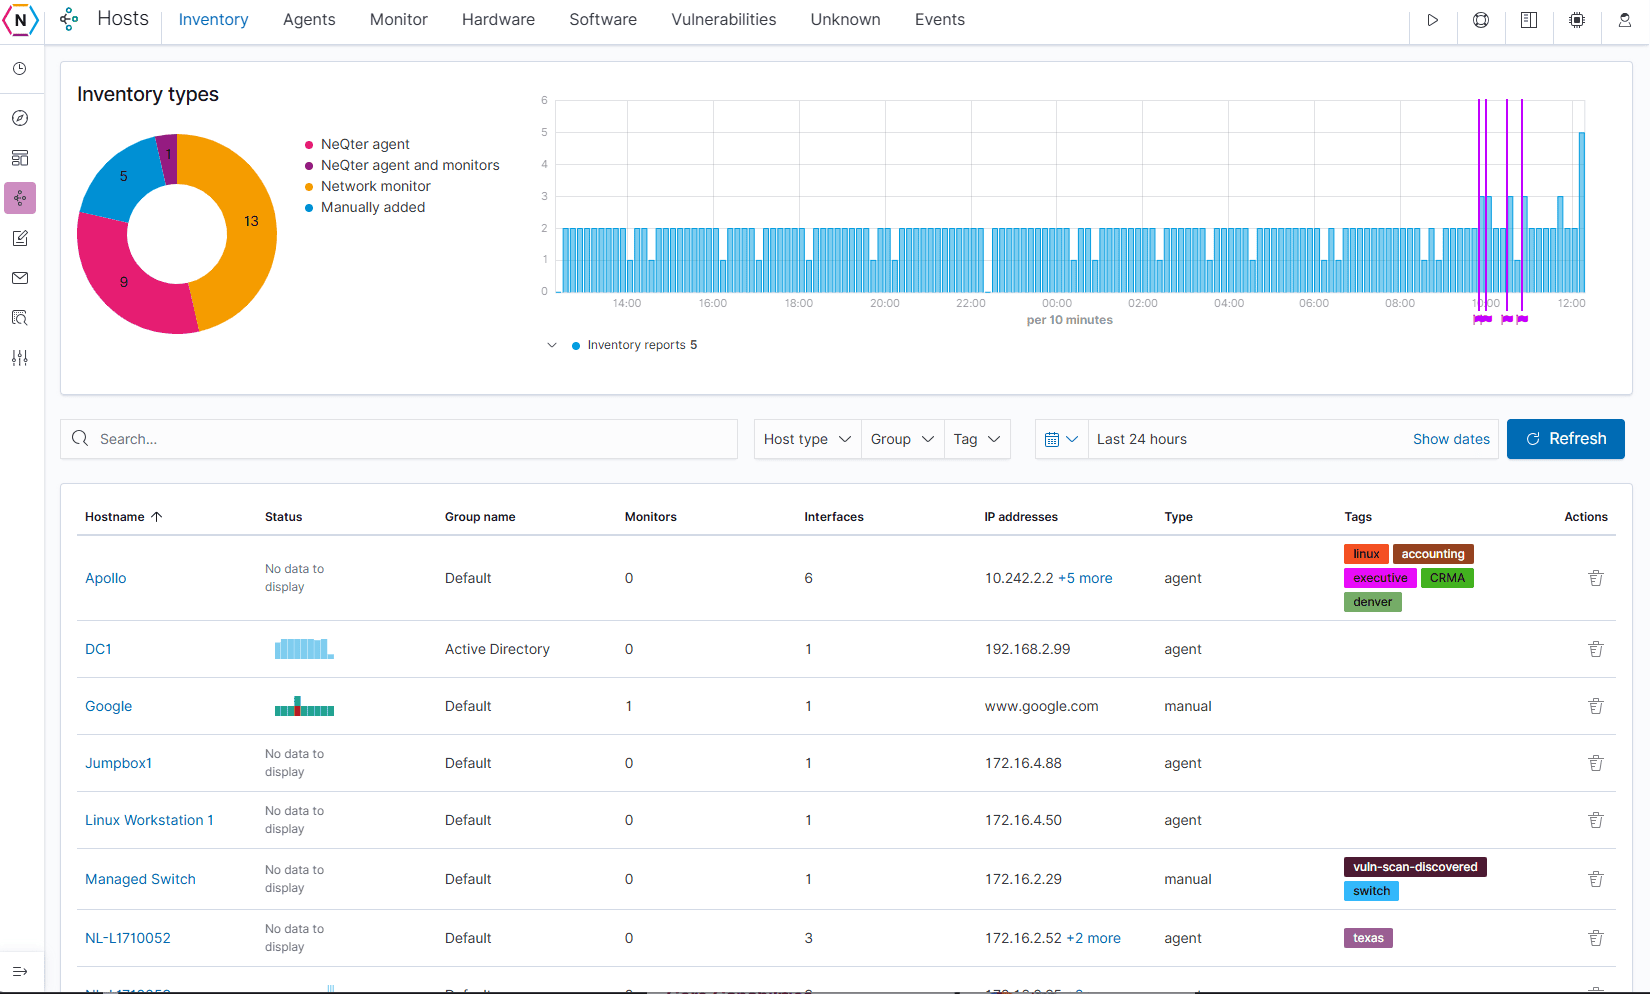The height and width of the screenshot is (994, 1650).
Task: Switch to the Vulnerabilities tab
Action: click(x=723, y=20)
